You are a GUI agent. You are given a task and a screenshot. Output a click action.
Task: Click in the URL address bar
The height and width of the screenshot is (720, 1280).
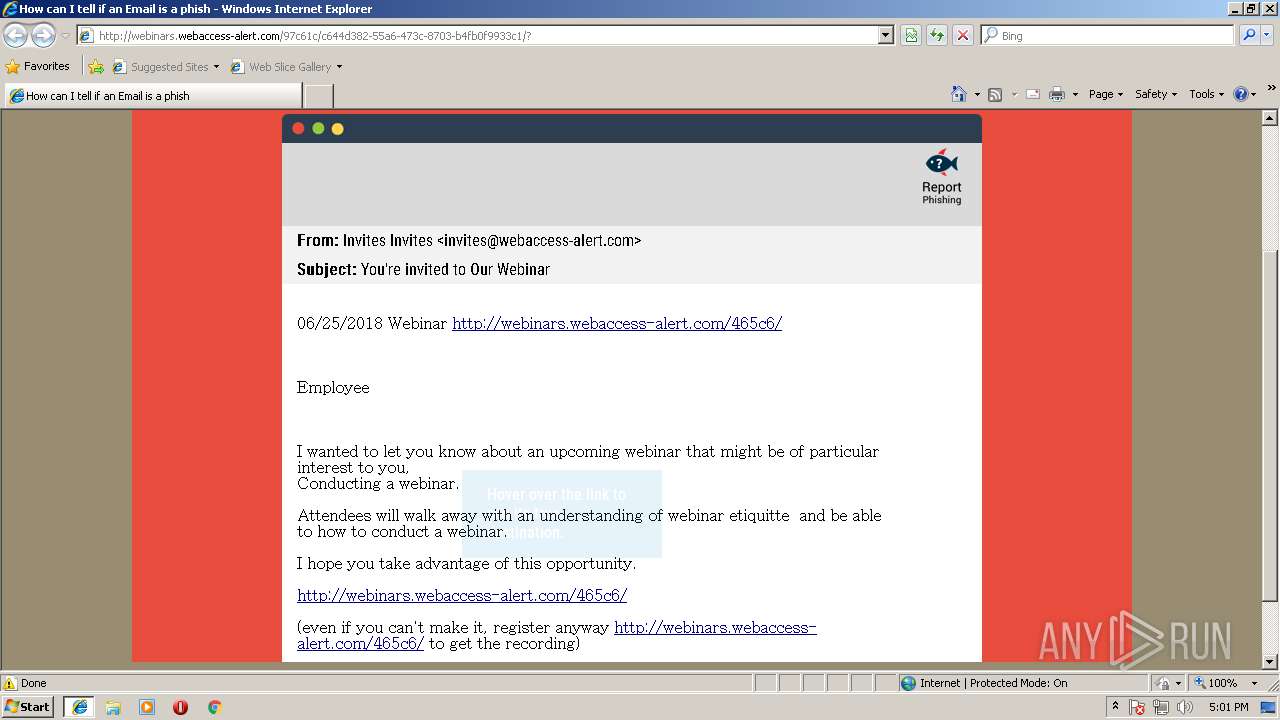point(486,35)
